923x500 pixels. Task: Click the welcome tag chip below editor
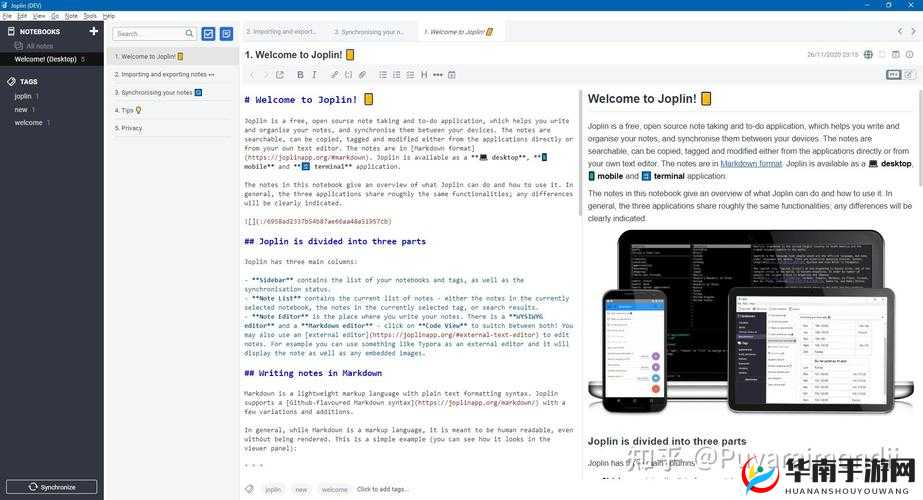coord(334,489)
